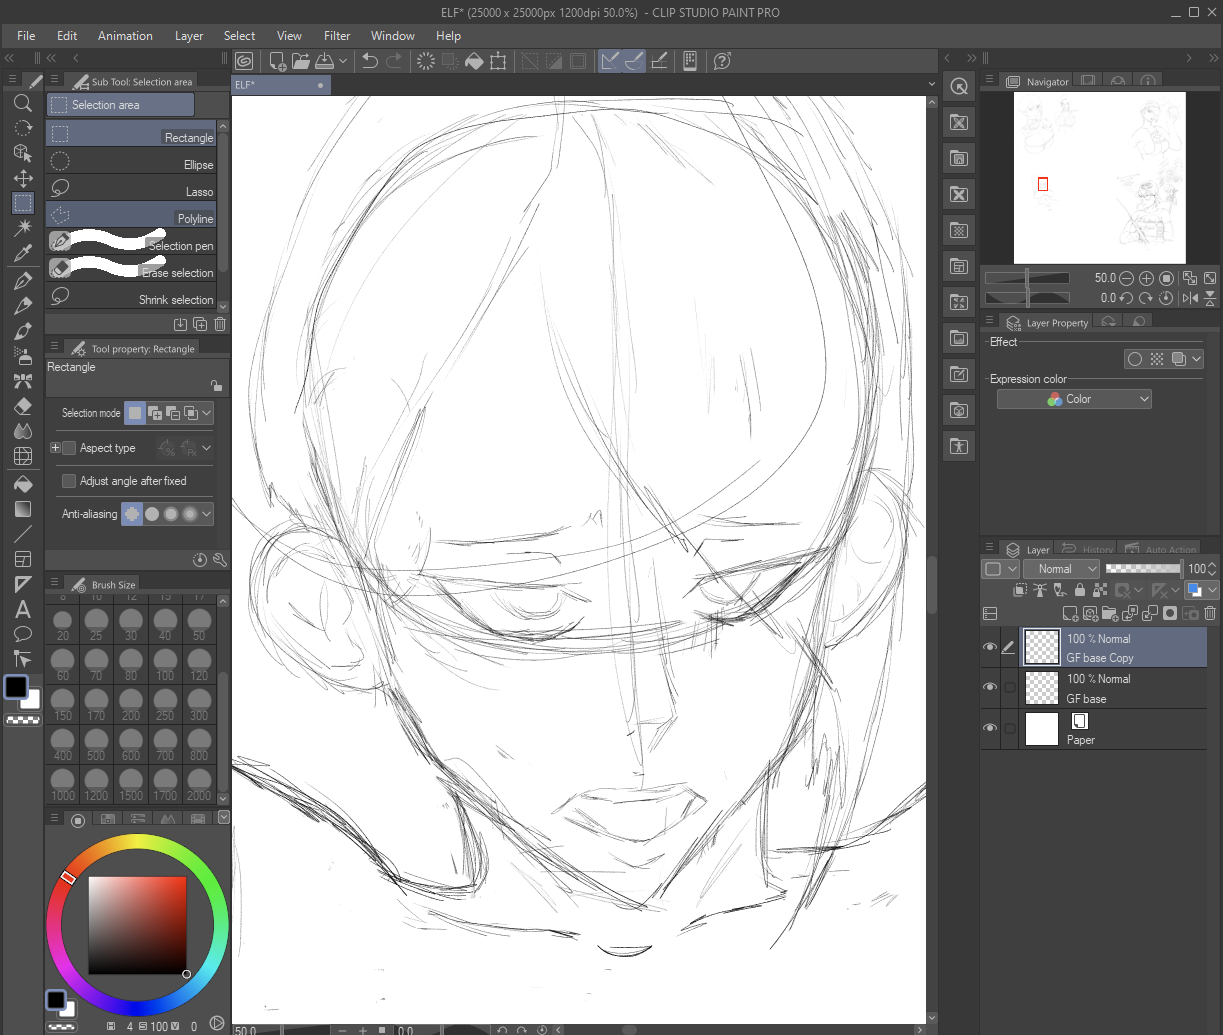Toggle Snap to ruler in command bar
Screen dimensions: 1223x1035
(610, 61)
